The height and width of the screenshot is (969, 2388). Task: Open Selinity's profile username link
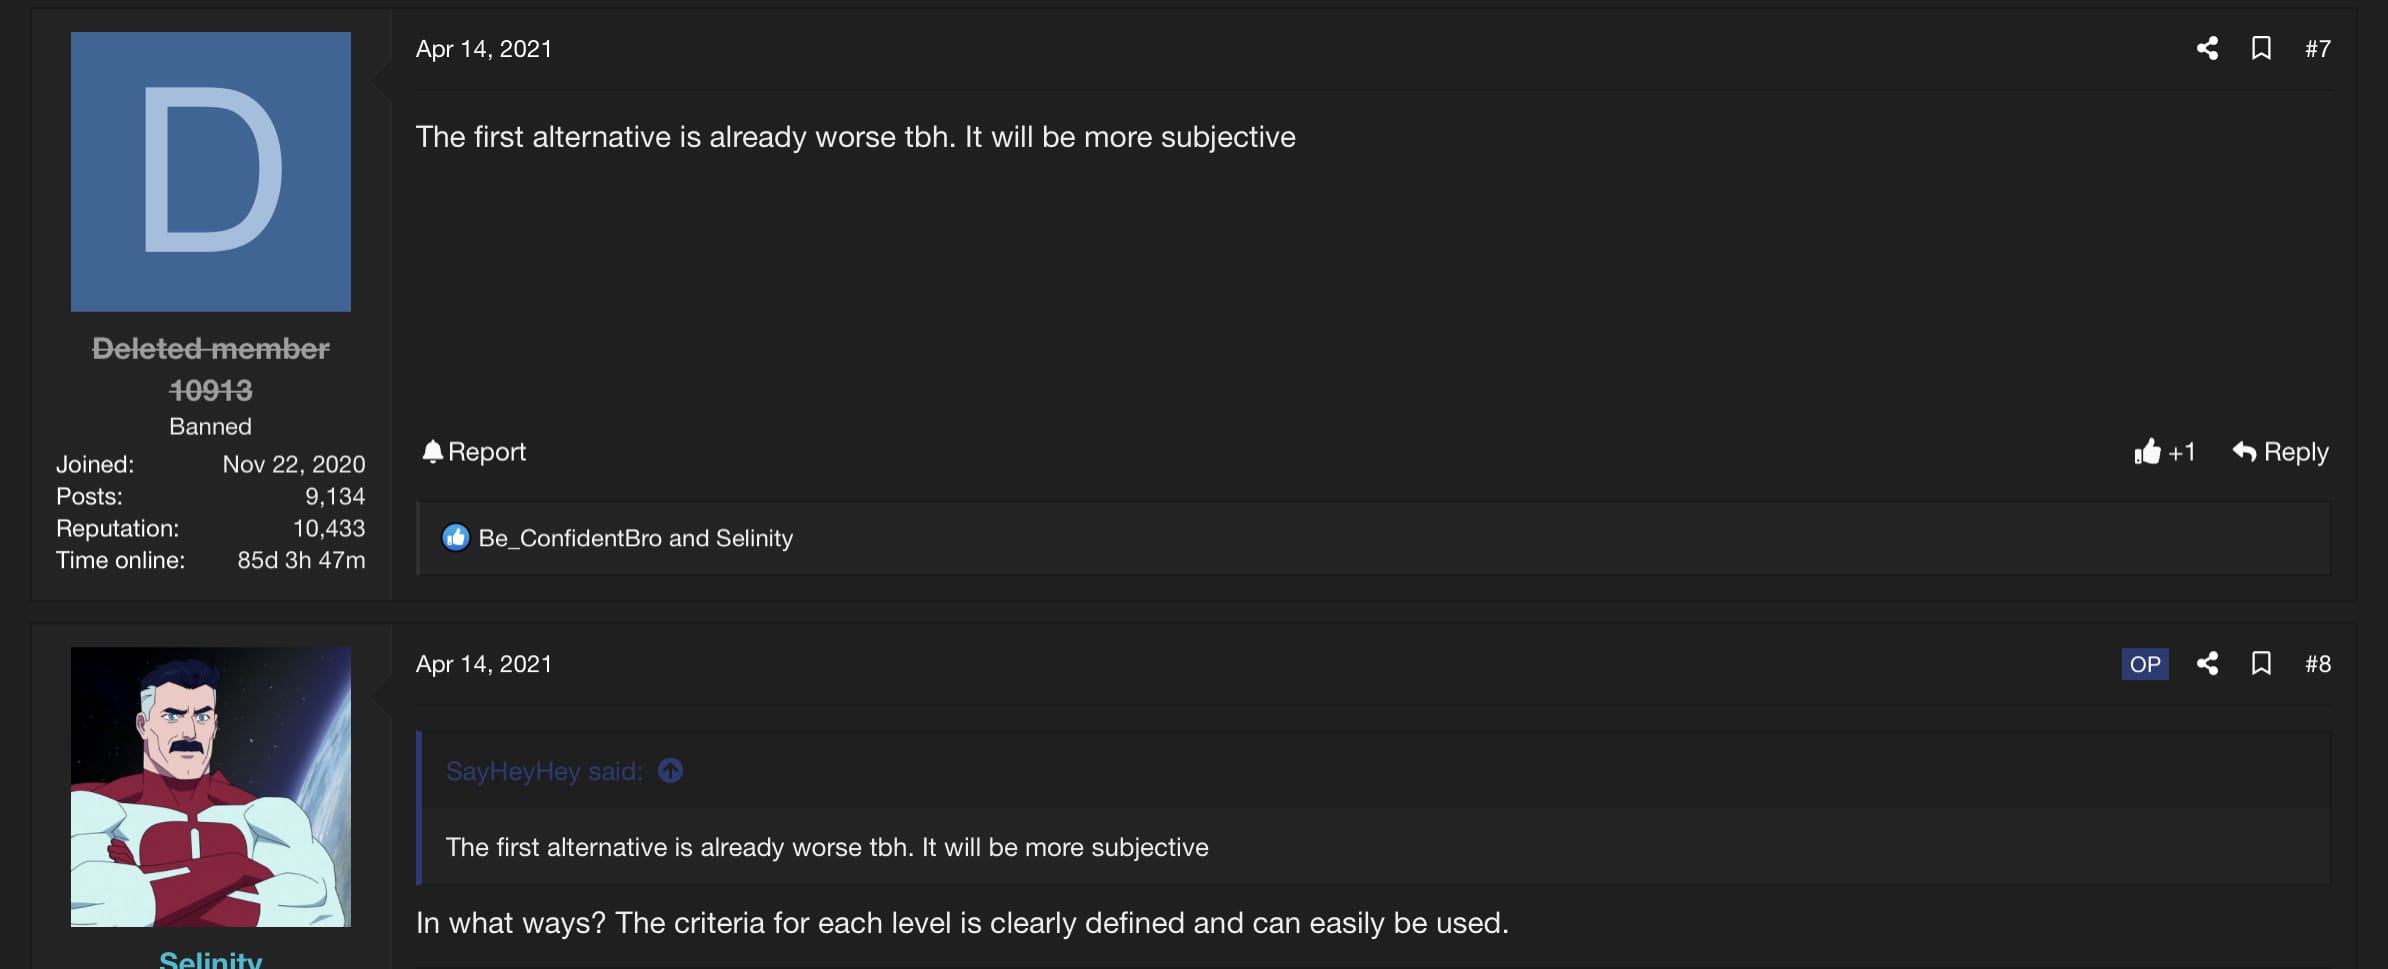point(211,958)
